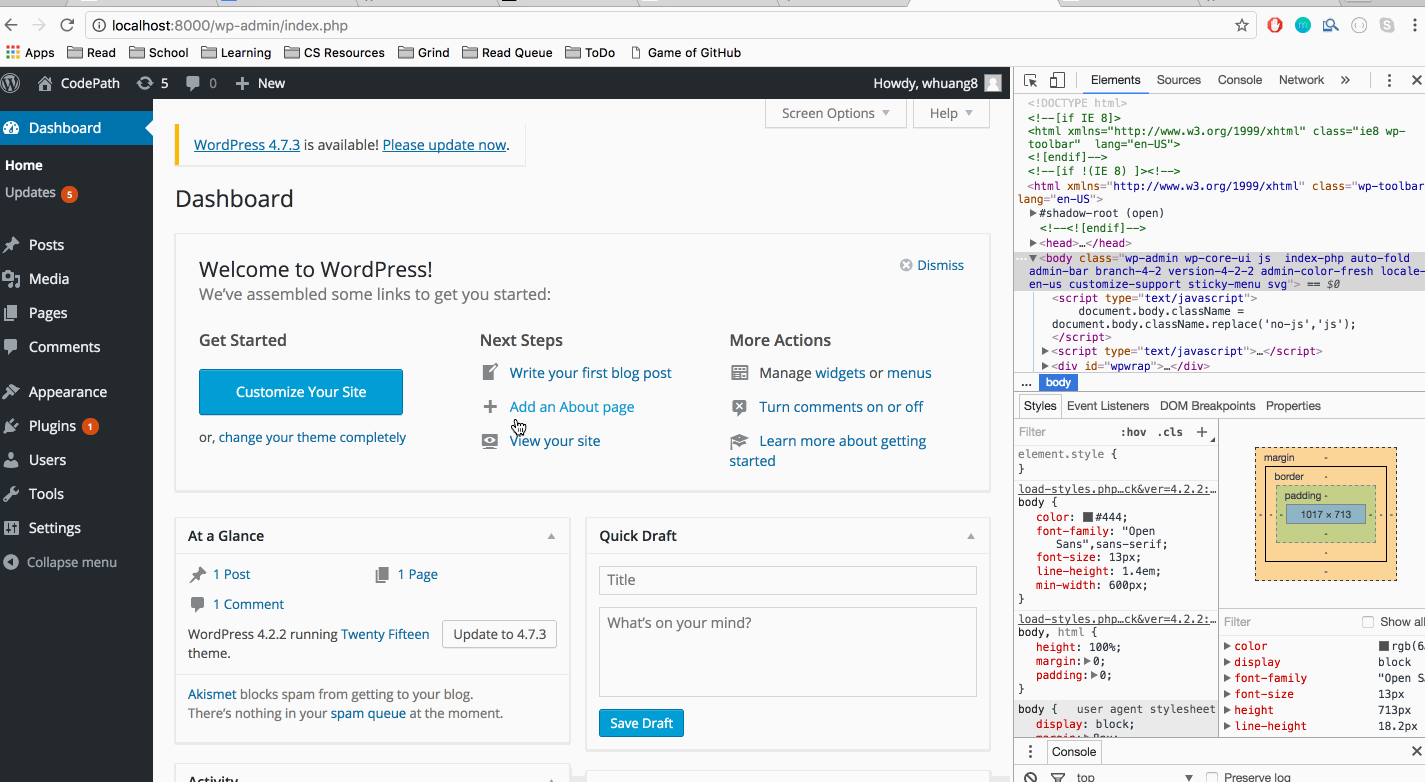Click the Pages icon in sidebar

(11, 313)
